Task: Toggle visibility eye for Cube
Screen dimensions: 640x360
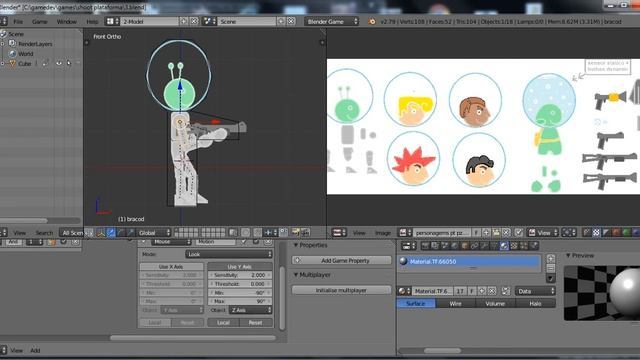Action: [x=59, y=63]
